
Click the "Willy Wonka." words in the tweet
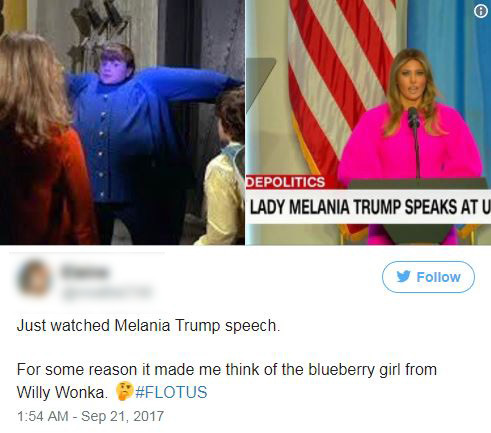[x=62, y=392]
